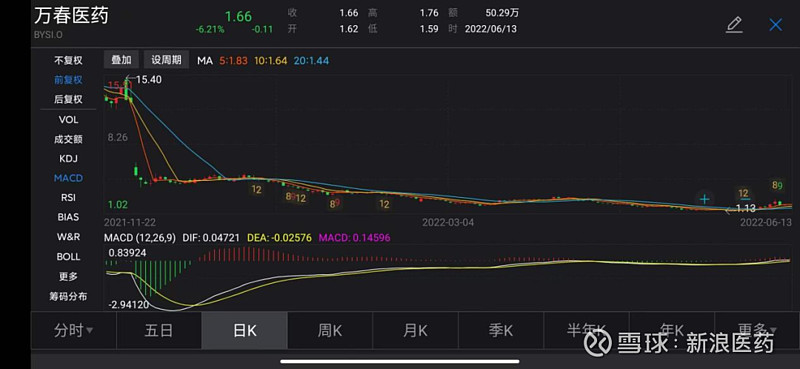This screenshot has height=369, width=800.
Task: Click the 2022-03-04 date label
Action: coord(448,223)
